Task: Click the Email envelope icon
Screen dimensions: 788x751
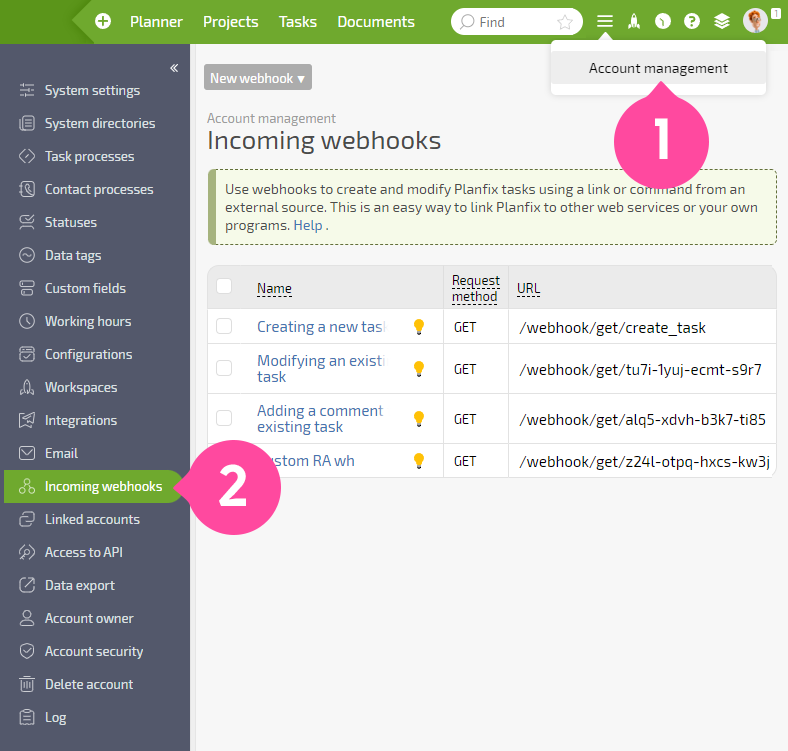Action: [x=27, y=453]
